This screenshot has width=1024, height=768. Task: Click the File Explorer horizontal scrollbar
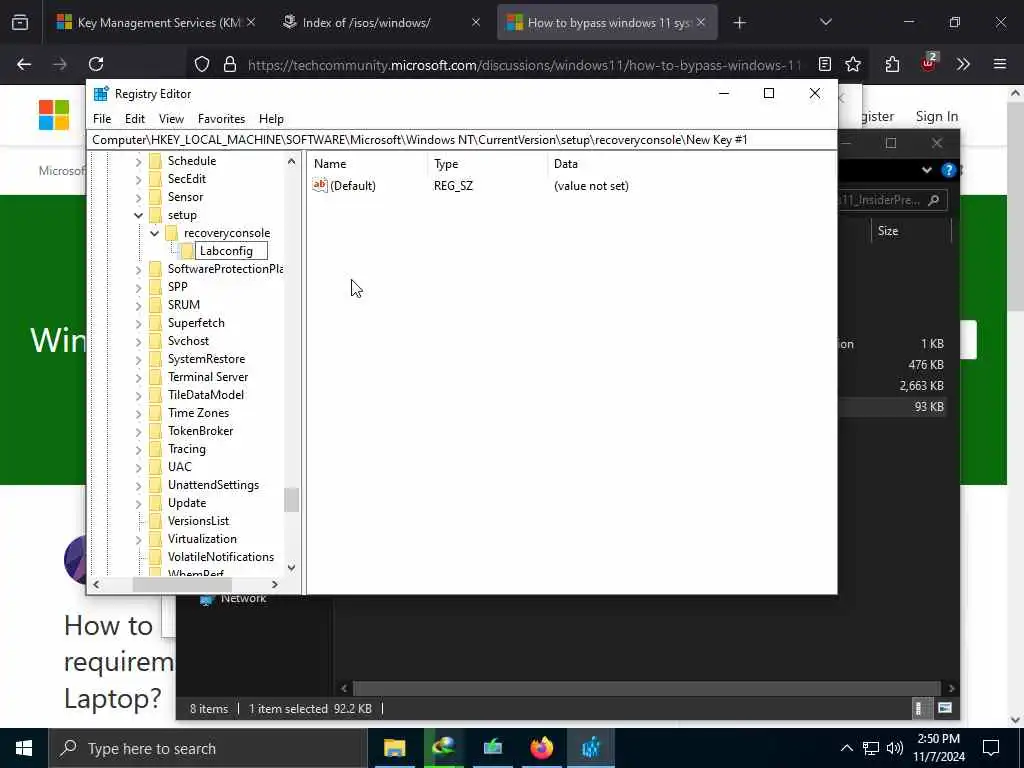coord(647,688)
